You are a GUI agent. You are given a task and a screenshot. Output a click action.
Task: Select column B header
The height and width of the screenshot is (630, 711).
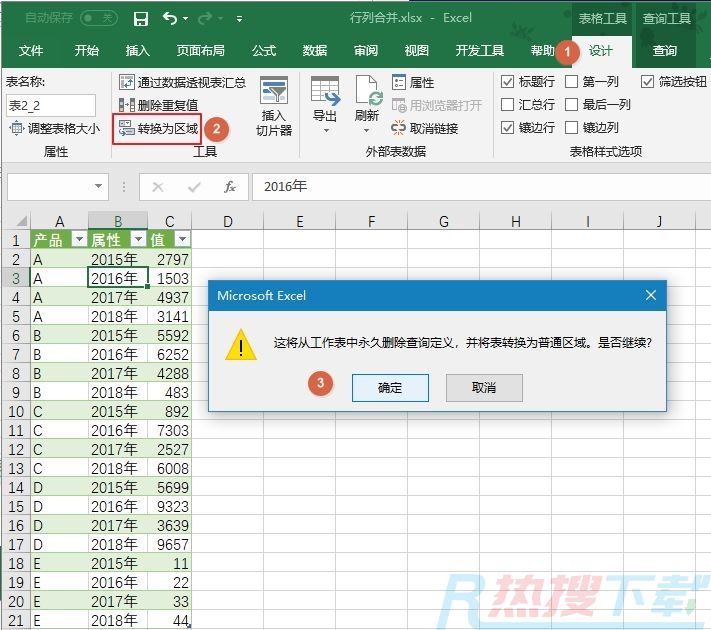[x=118, y=221]
